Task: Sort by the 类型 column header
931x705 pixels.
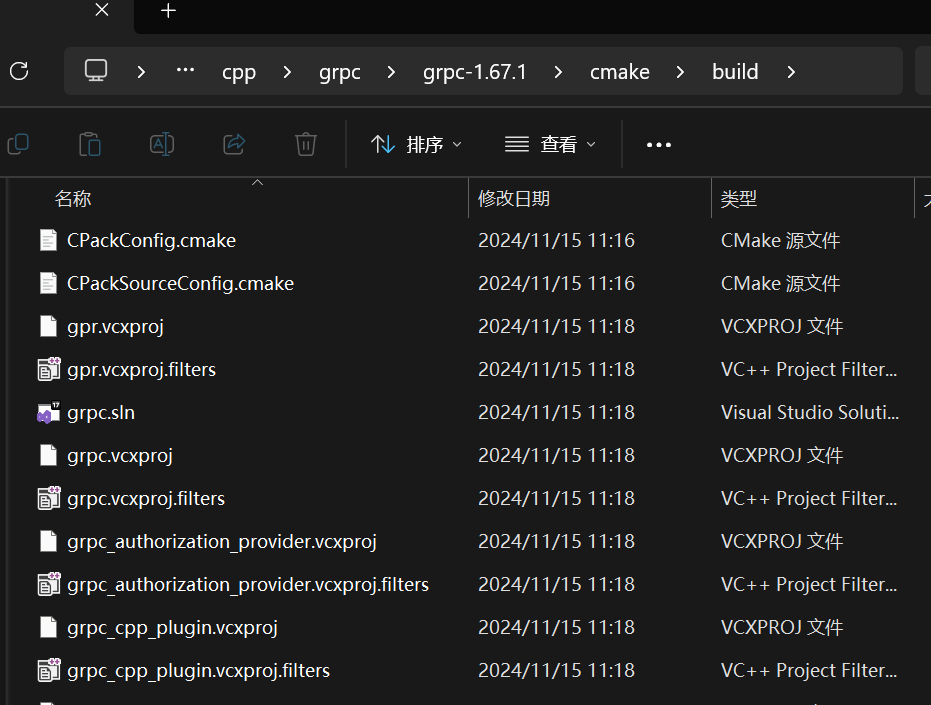Action: 738,198
